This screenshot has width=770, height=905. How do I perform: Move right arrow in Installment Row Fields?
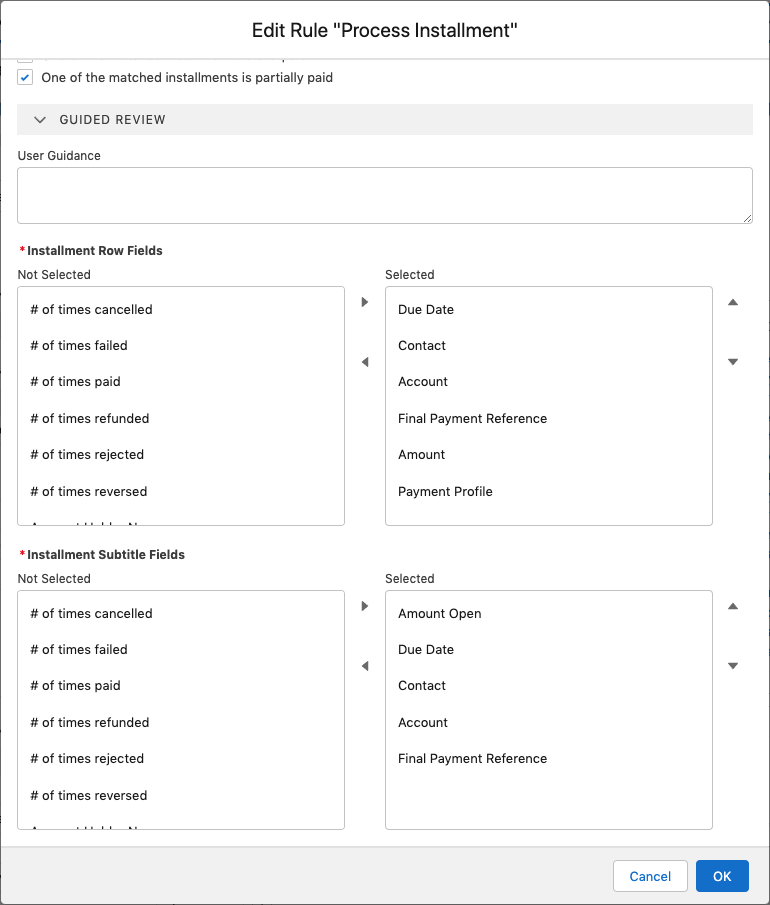365,302
